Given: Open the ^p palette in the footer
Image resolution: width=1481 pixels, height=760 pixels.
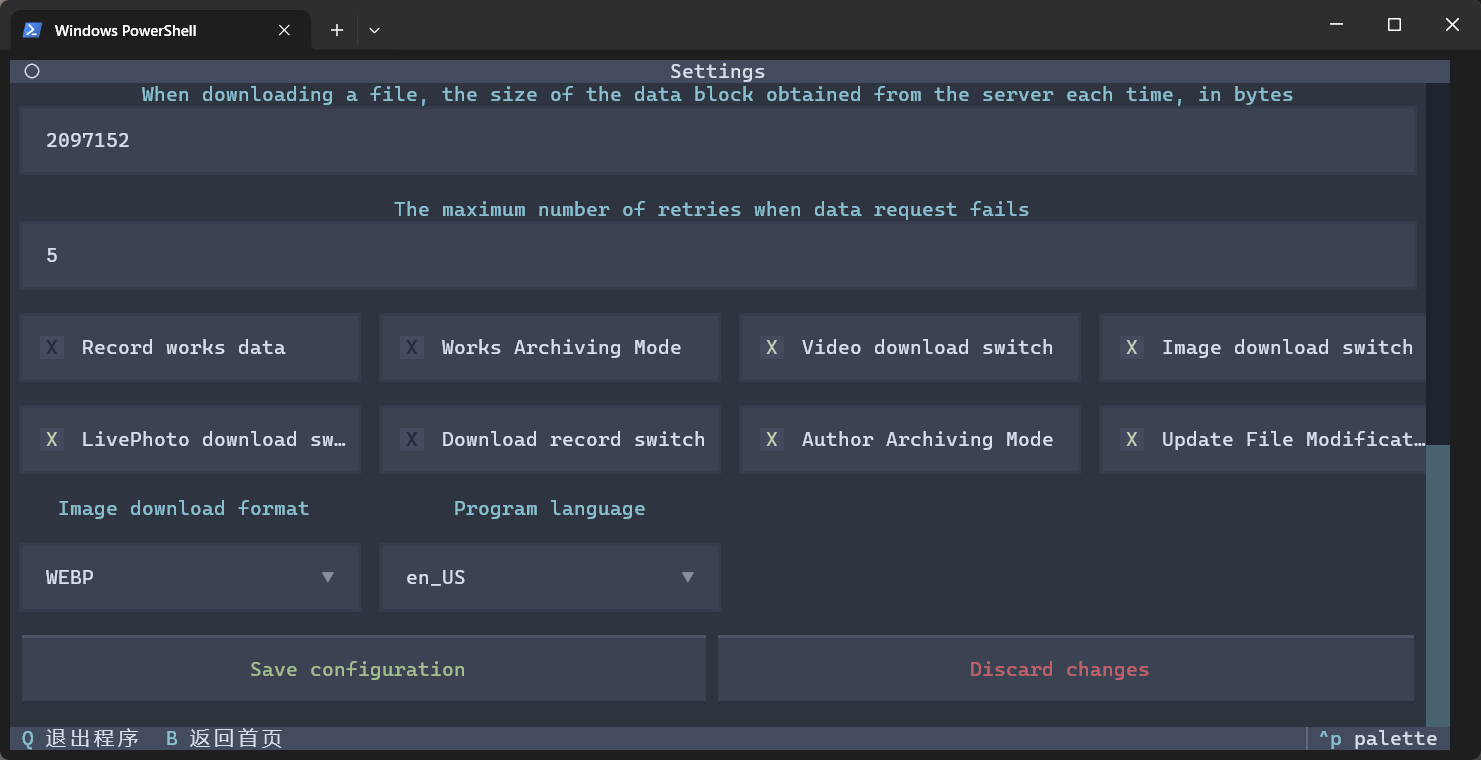Looking at the screenshot, I should (1377, 738).
